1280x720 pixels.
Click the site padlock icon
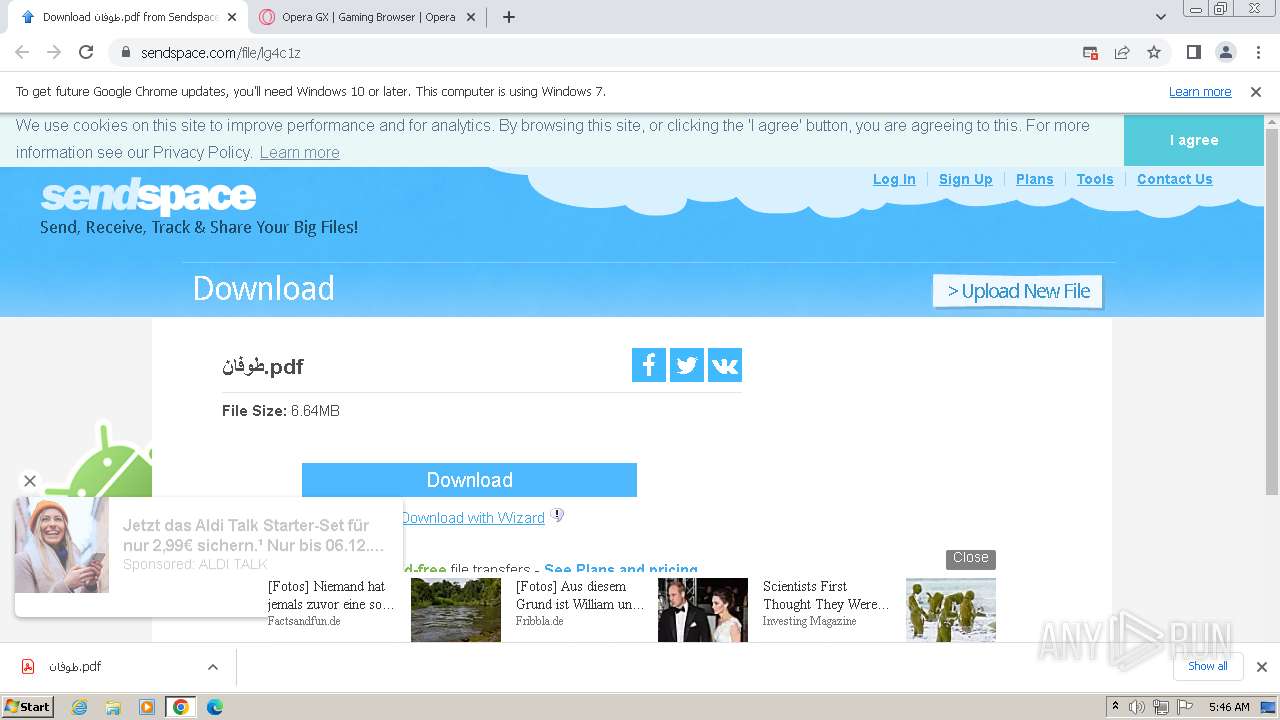click(126, 53)
